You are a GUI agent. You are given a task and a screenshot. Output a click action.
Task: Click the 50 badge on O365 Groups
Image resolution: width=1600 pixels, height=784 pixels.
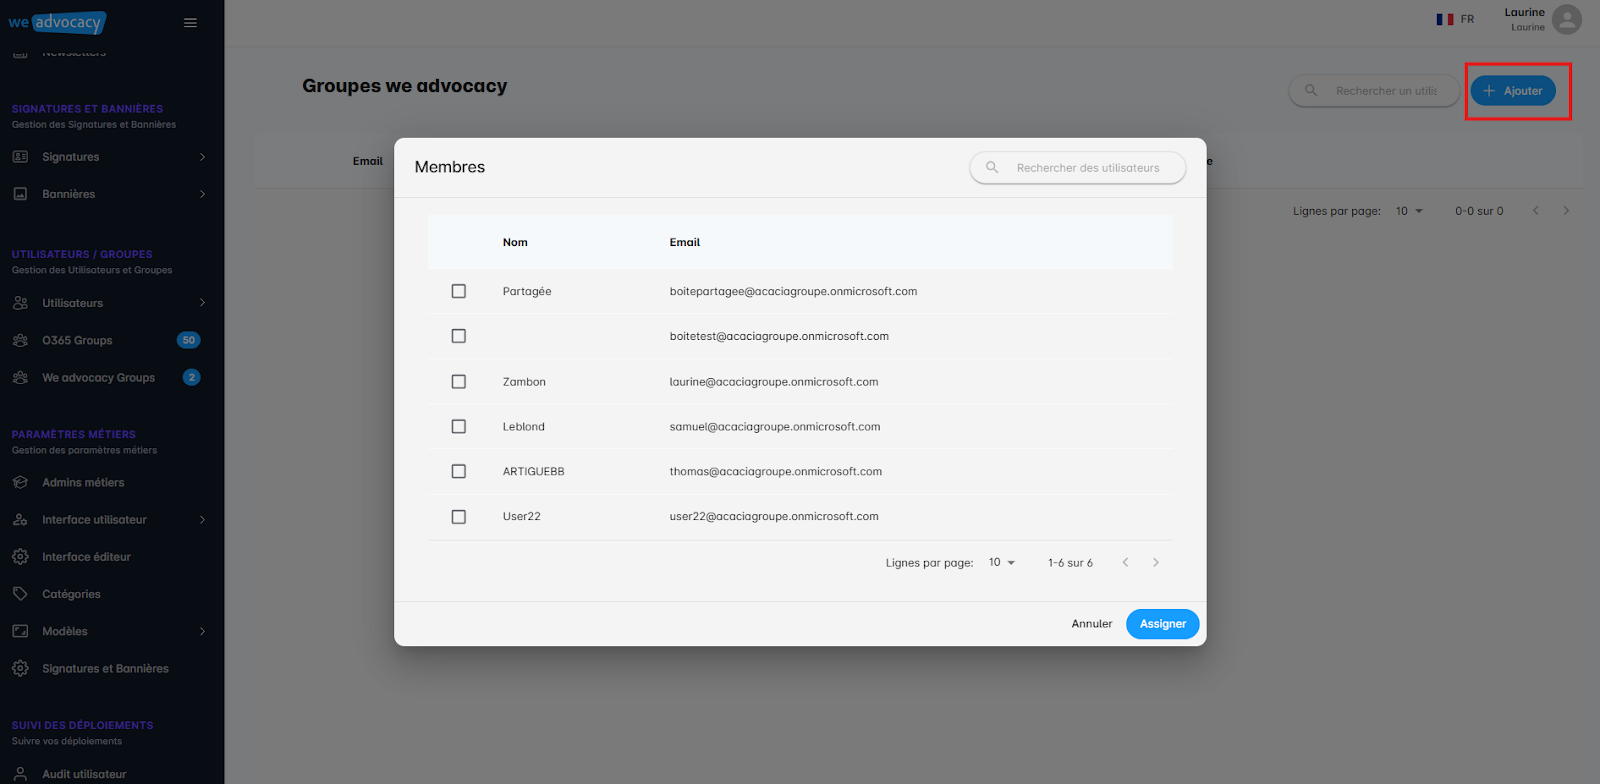pos(189,340)
